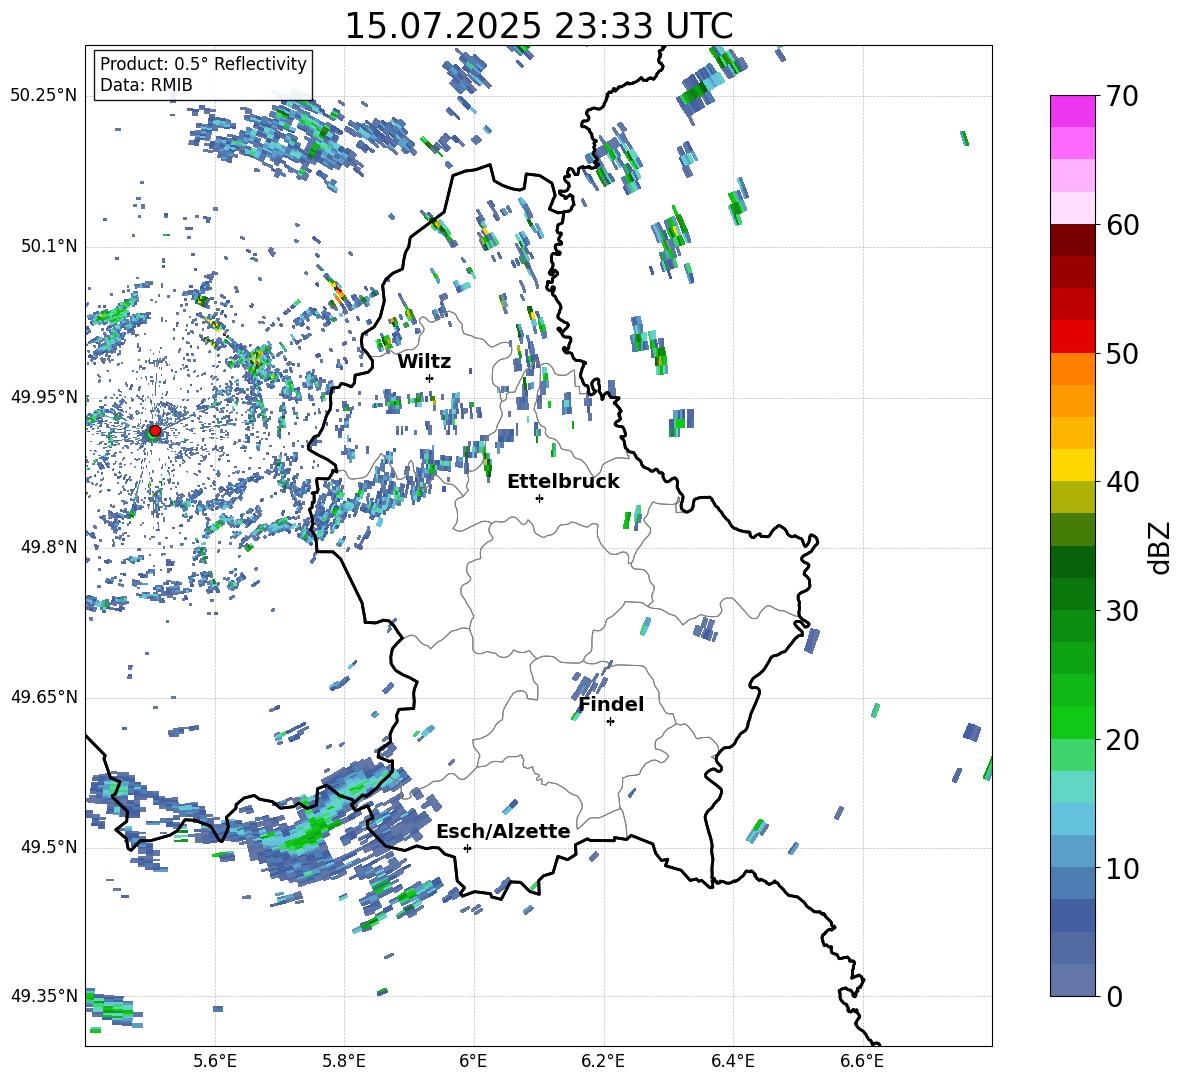Image resolution: width=1184 pixels, height=1081 pixels.
Task: Click the 50.1°N latitude label
Action: 50,247
